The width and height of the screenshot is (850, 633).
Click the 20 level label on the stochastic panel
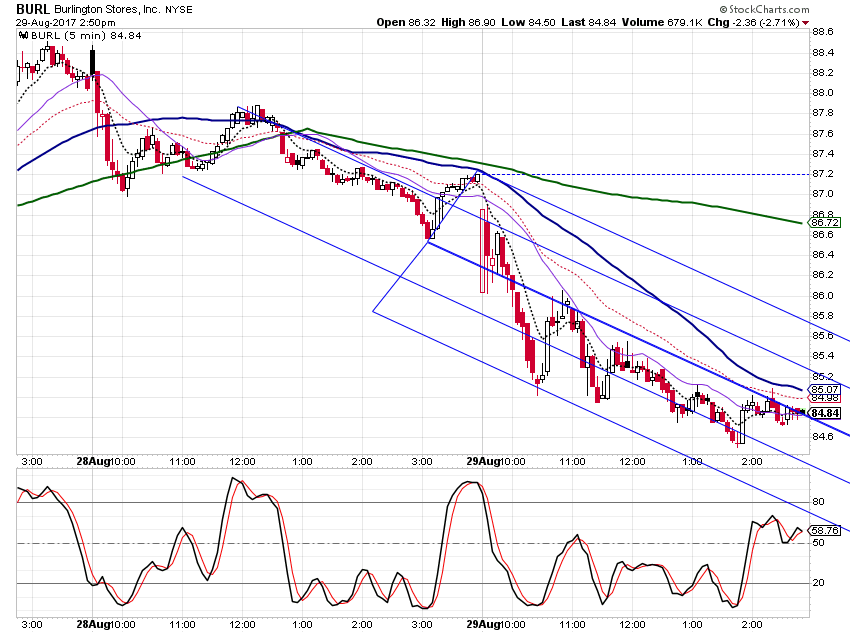pyautogui.click(x=818, y=583)
